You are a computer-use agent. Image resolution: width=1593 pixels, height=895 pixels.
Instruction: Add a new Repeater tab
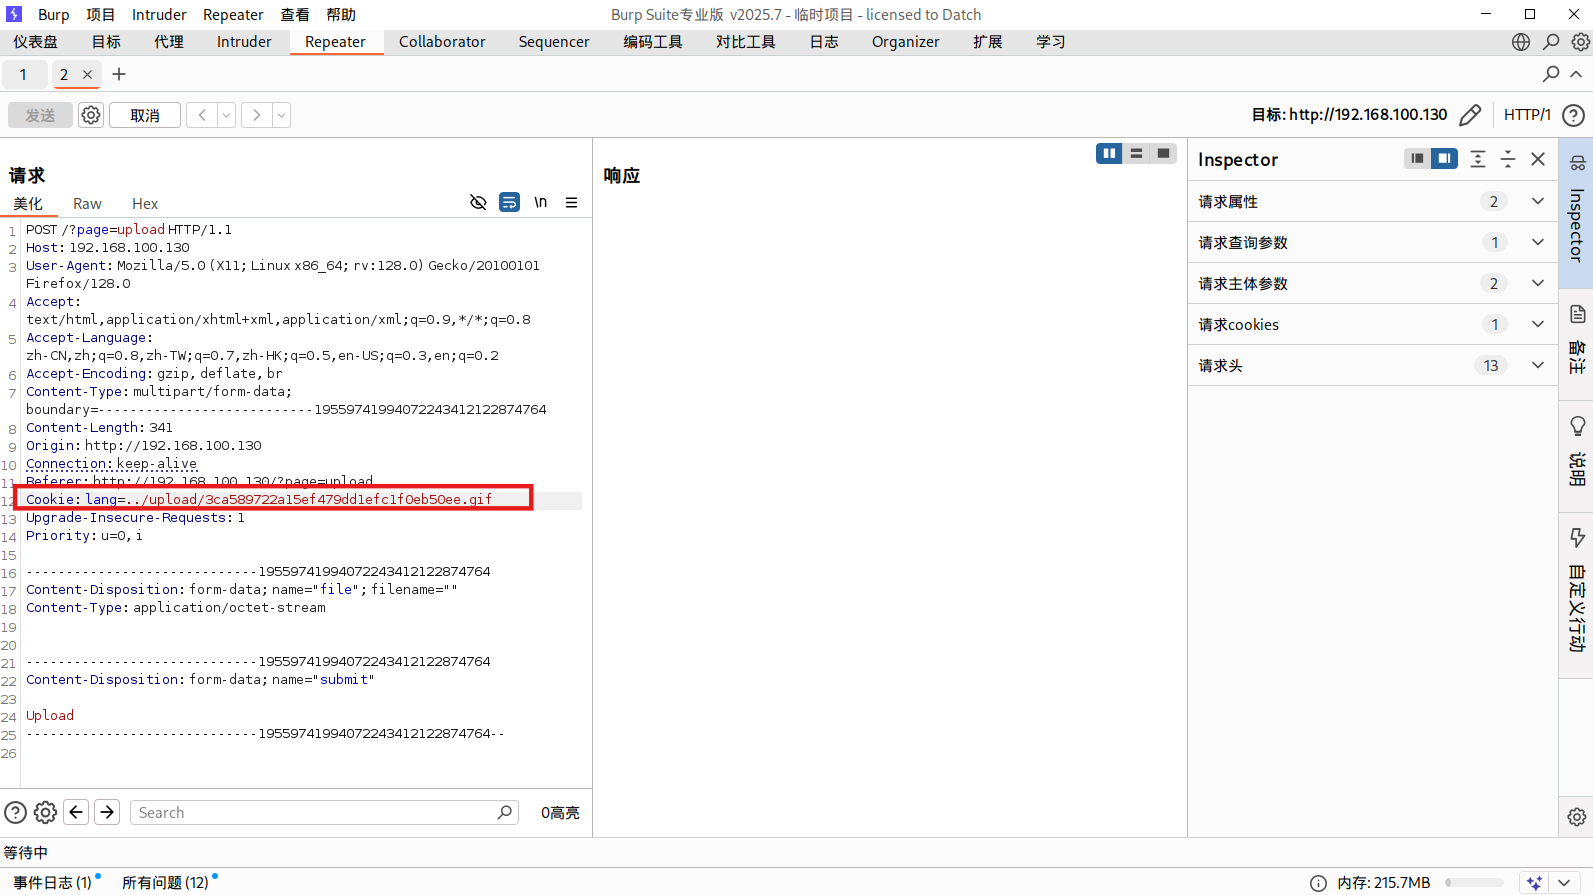119,74
